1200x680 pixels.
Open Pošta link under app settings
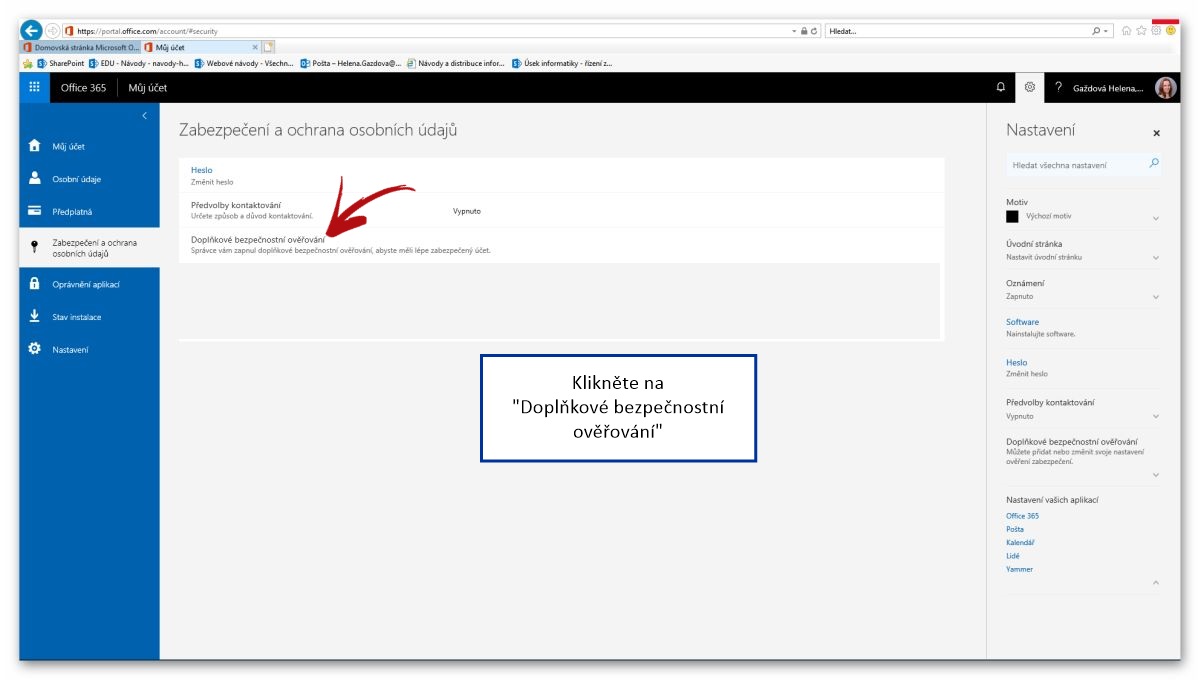[x=1015, y=529]
